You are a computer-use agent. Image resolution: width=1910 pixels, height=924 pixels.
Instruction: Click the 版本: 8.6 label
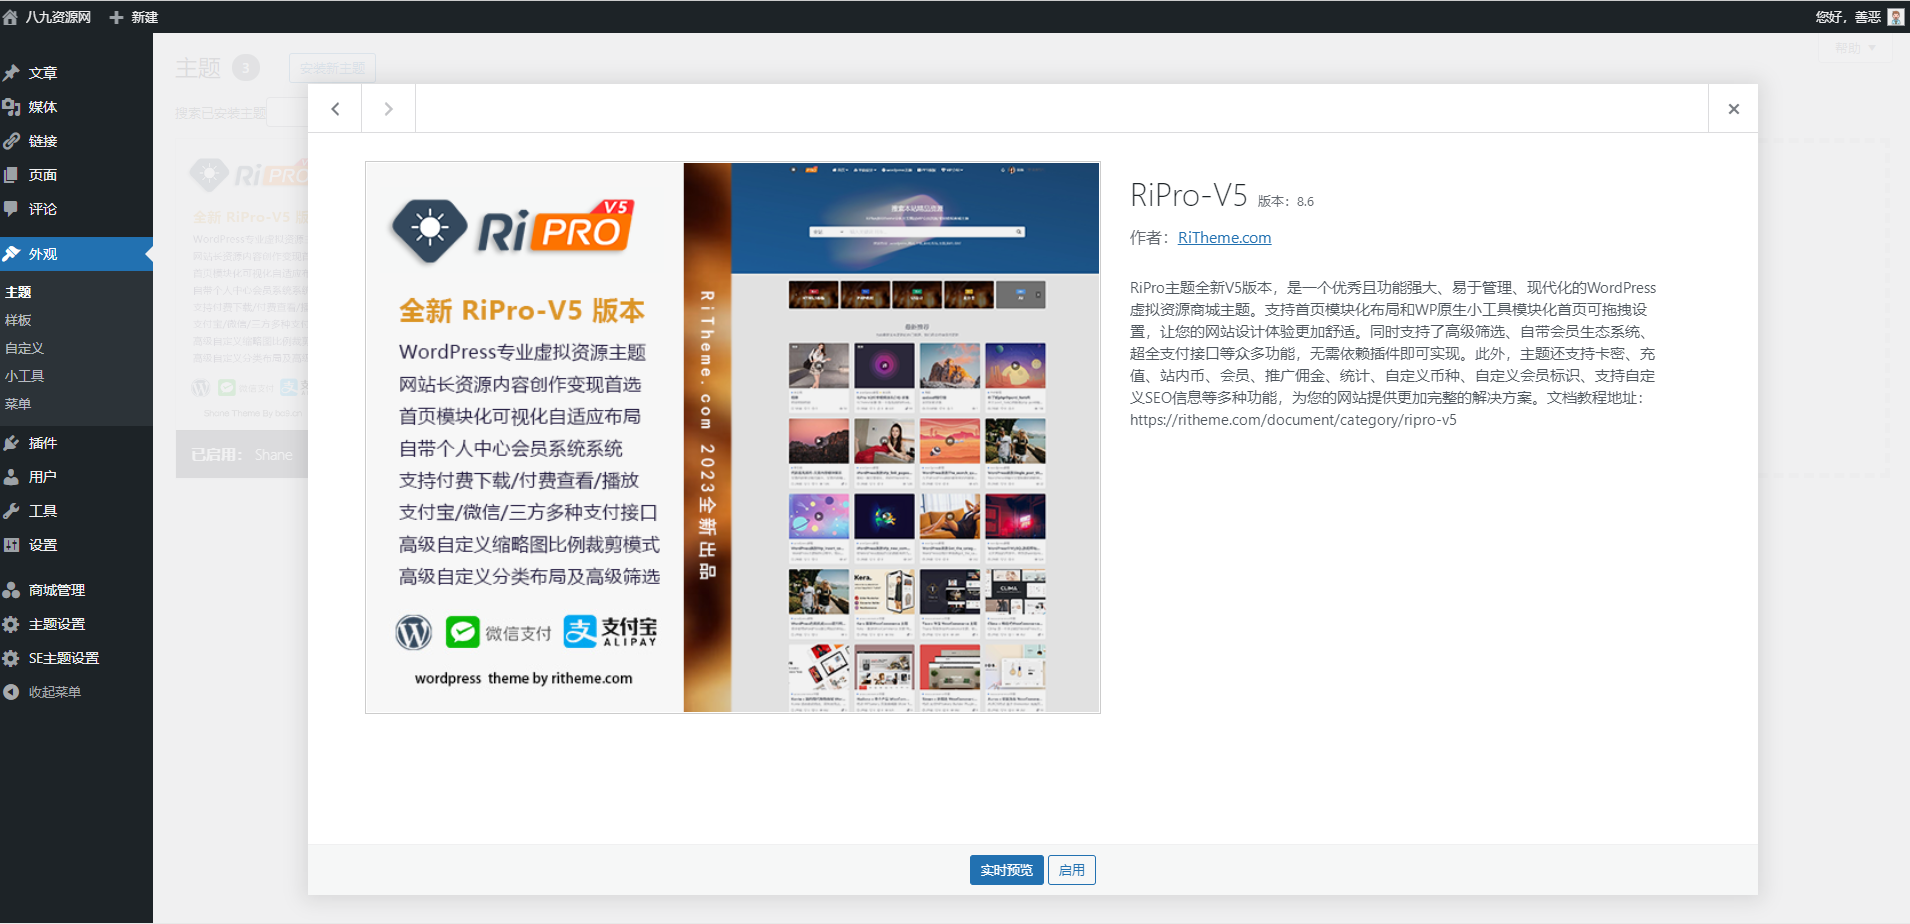(x=1286, y=201)
